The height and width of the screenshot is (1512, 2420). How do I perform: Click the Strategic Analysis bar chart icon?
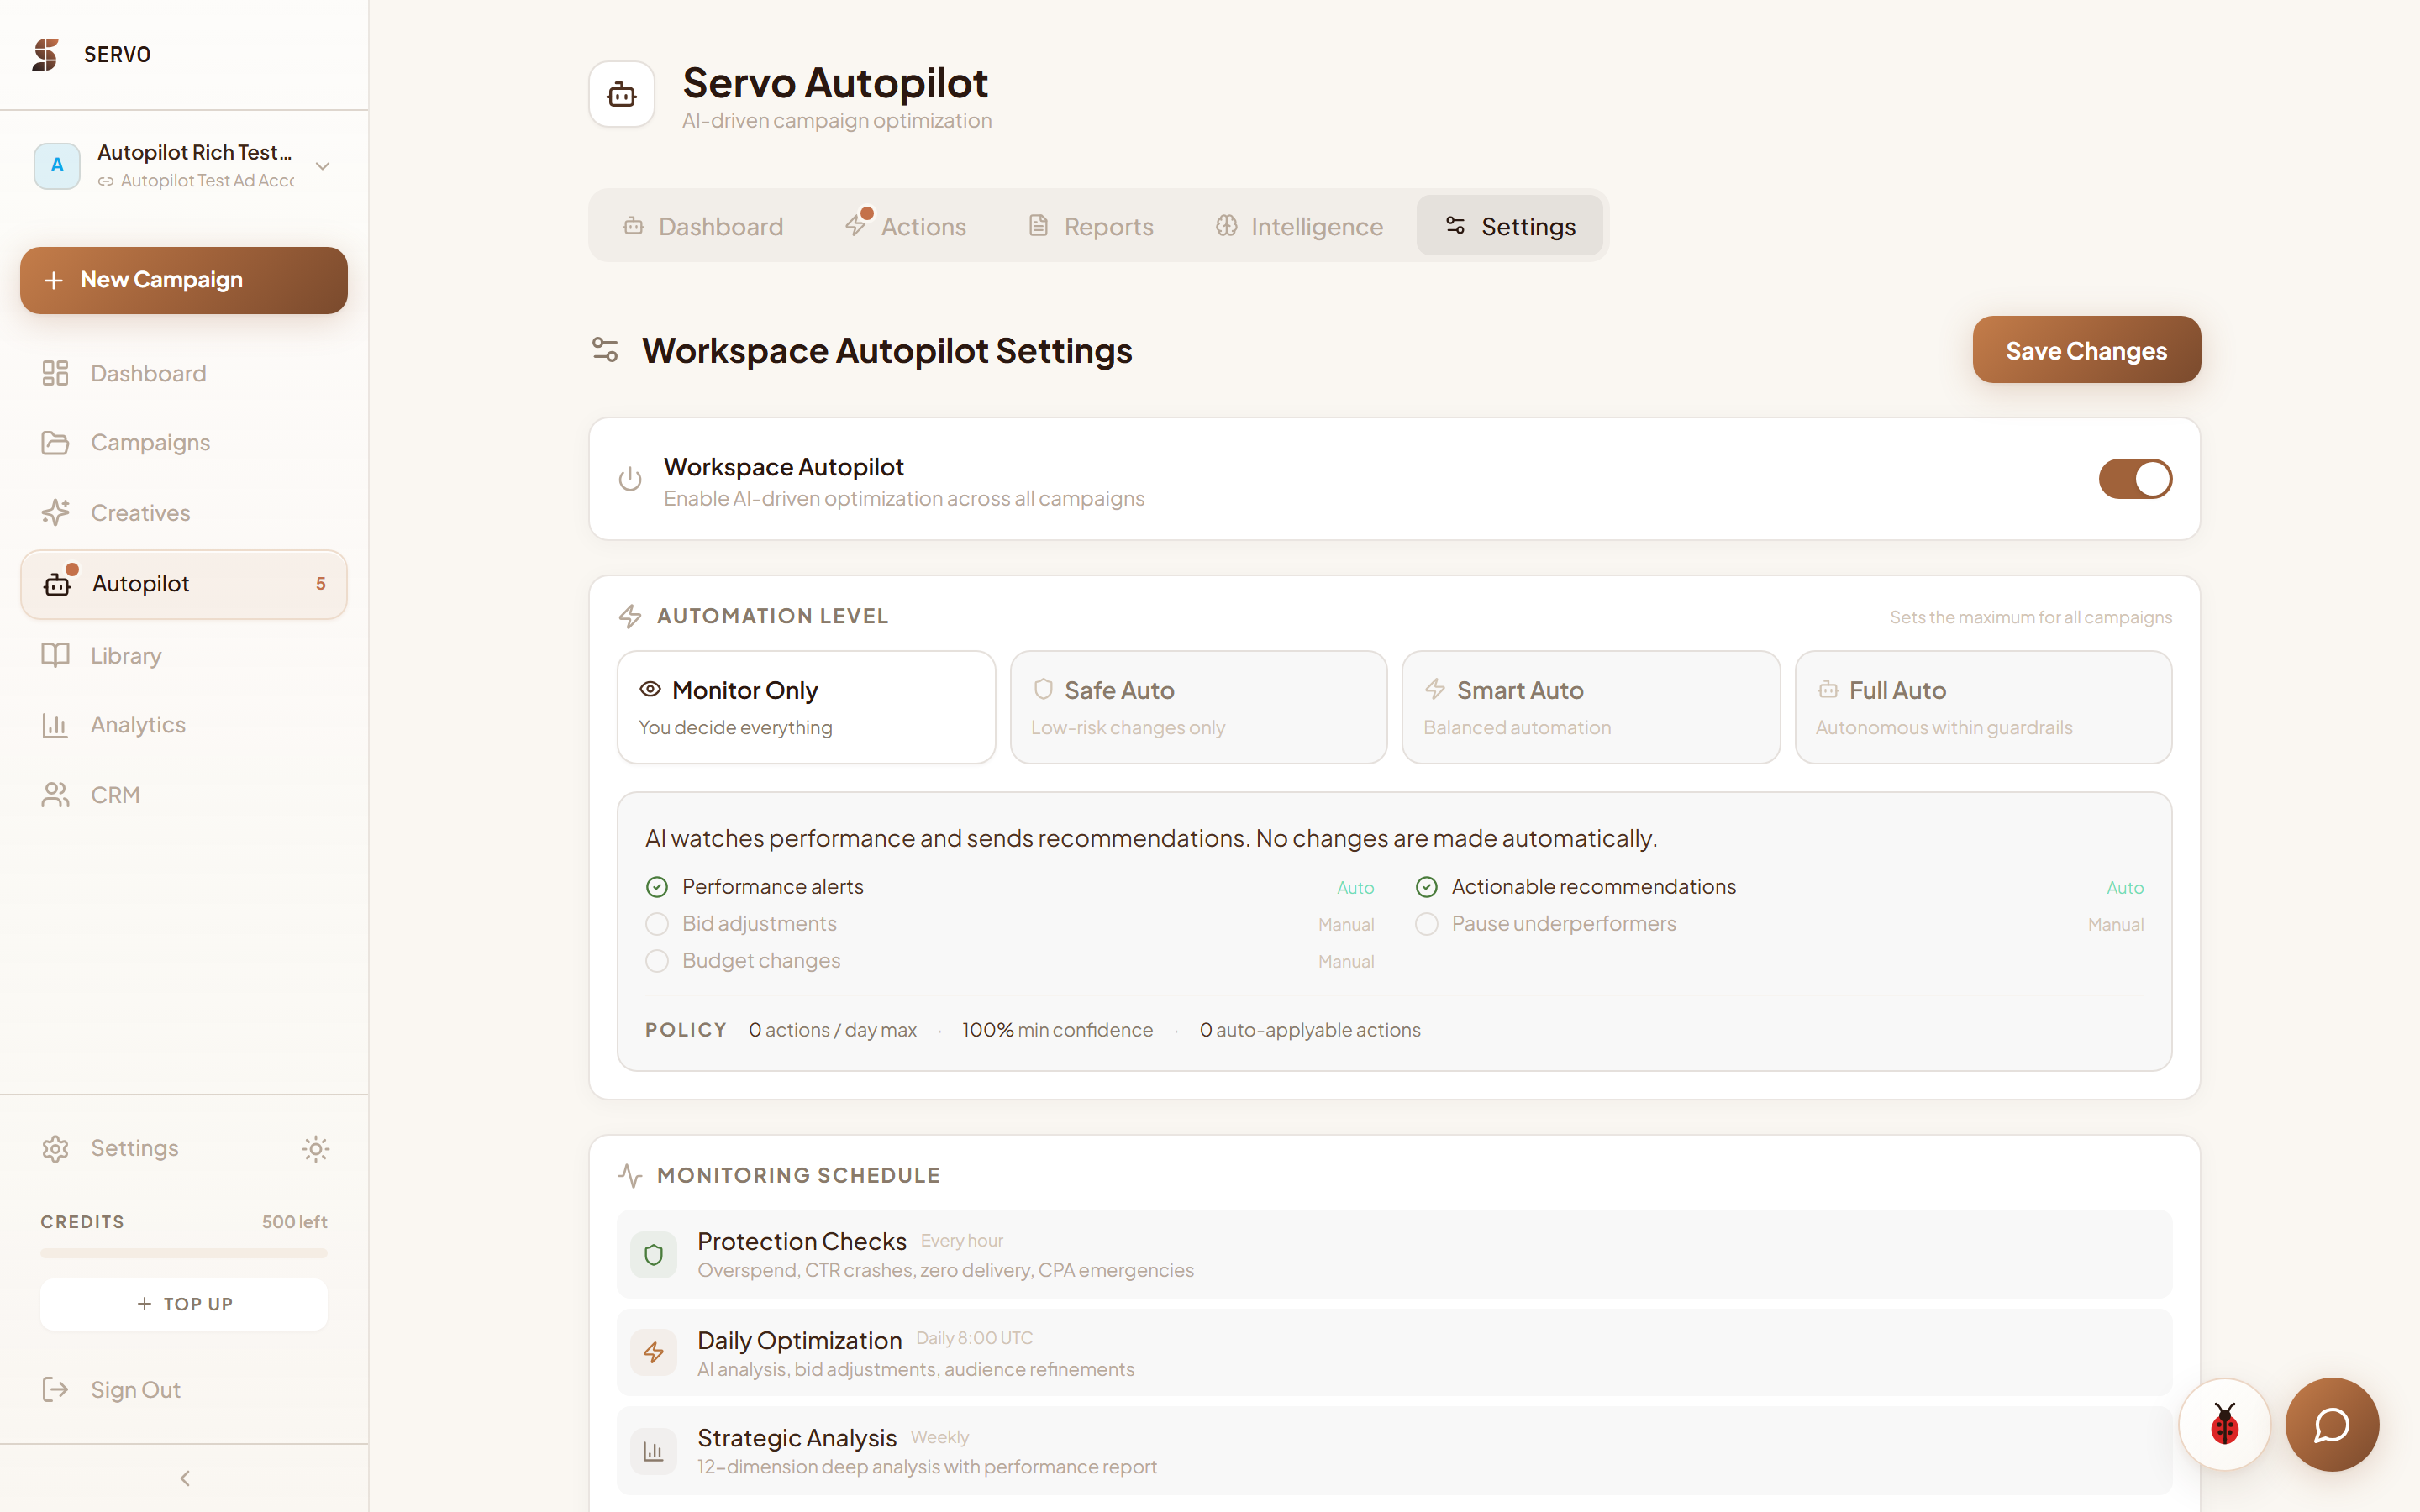(654, 1450)
